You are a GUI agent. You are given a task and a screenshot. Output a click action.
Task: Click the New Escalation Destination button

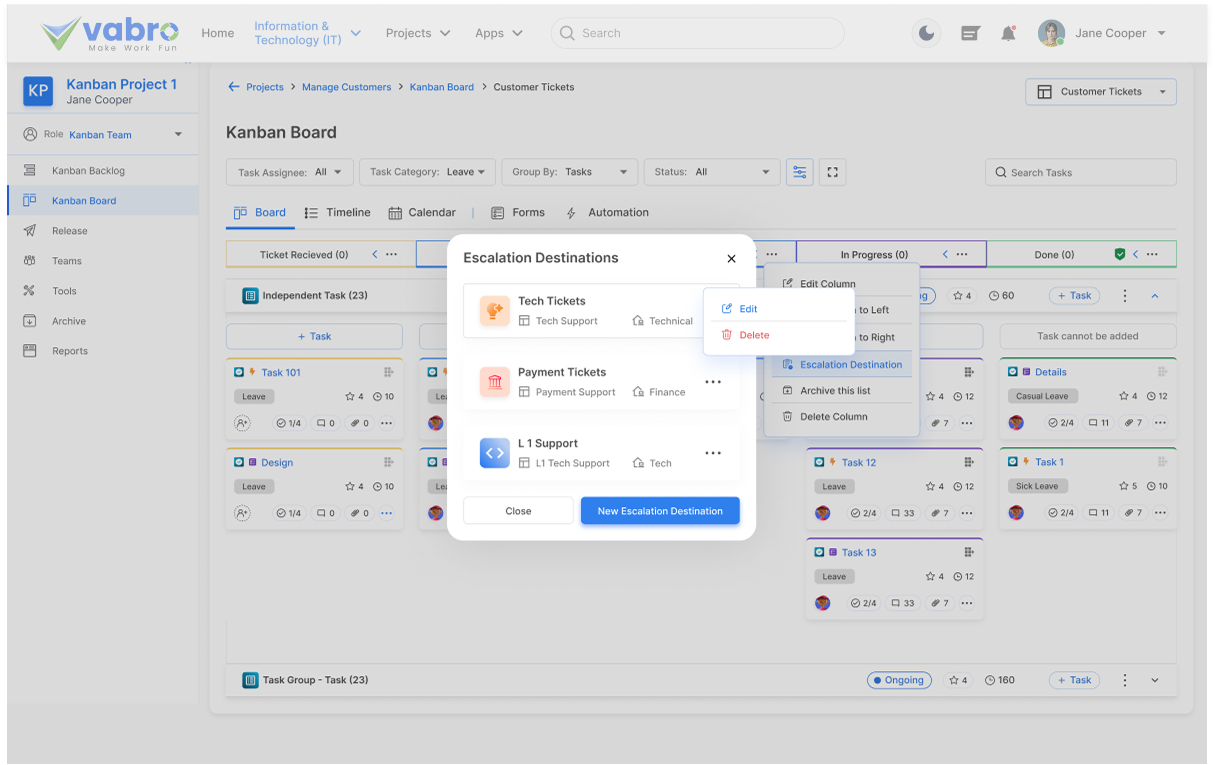pyautogui.click(x=660, y=511)
